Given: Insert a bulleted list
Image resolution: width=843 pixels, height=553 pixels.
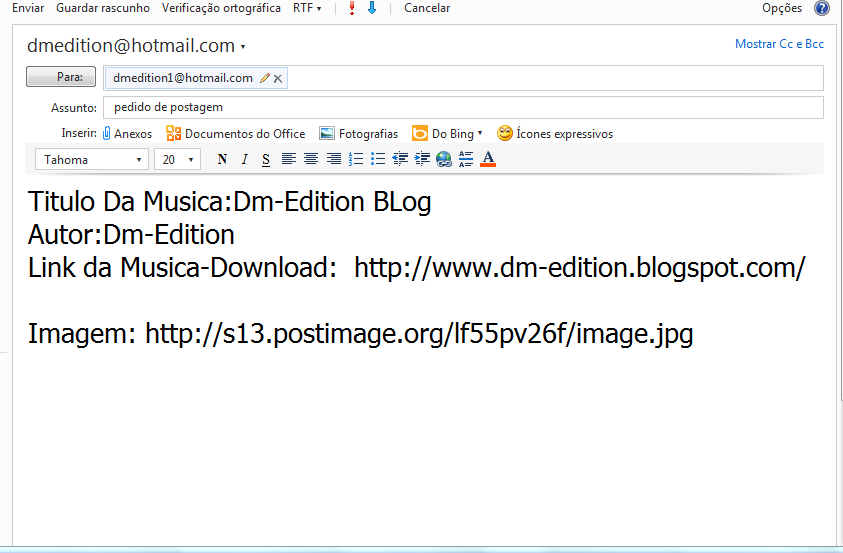Looking at the screenshot, I should [x=378, y=159].
